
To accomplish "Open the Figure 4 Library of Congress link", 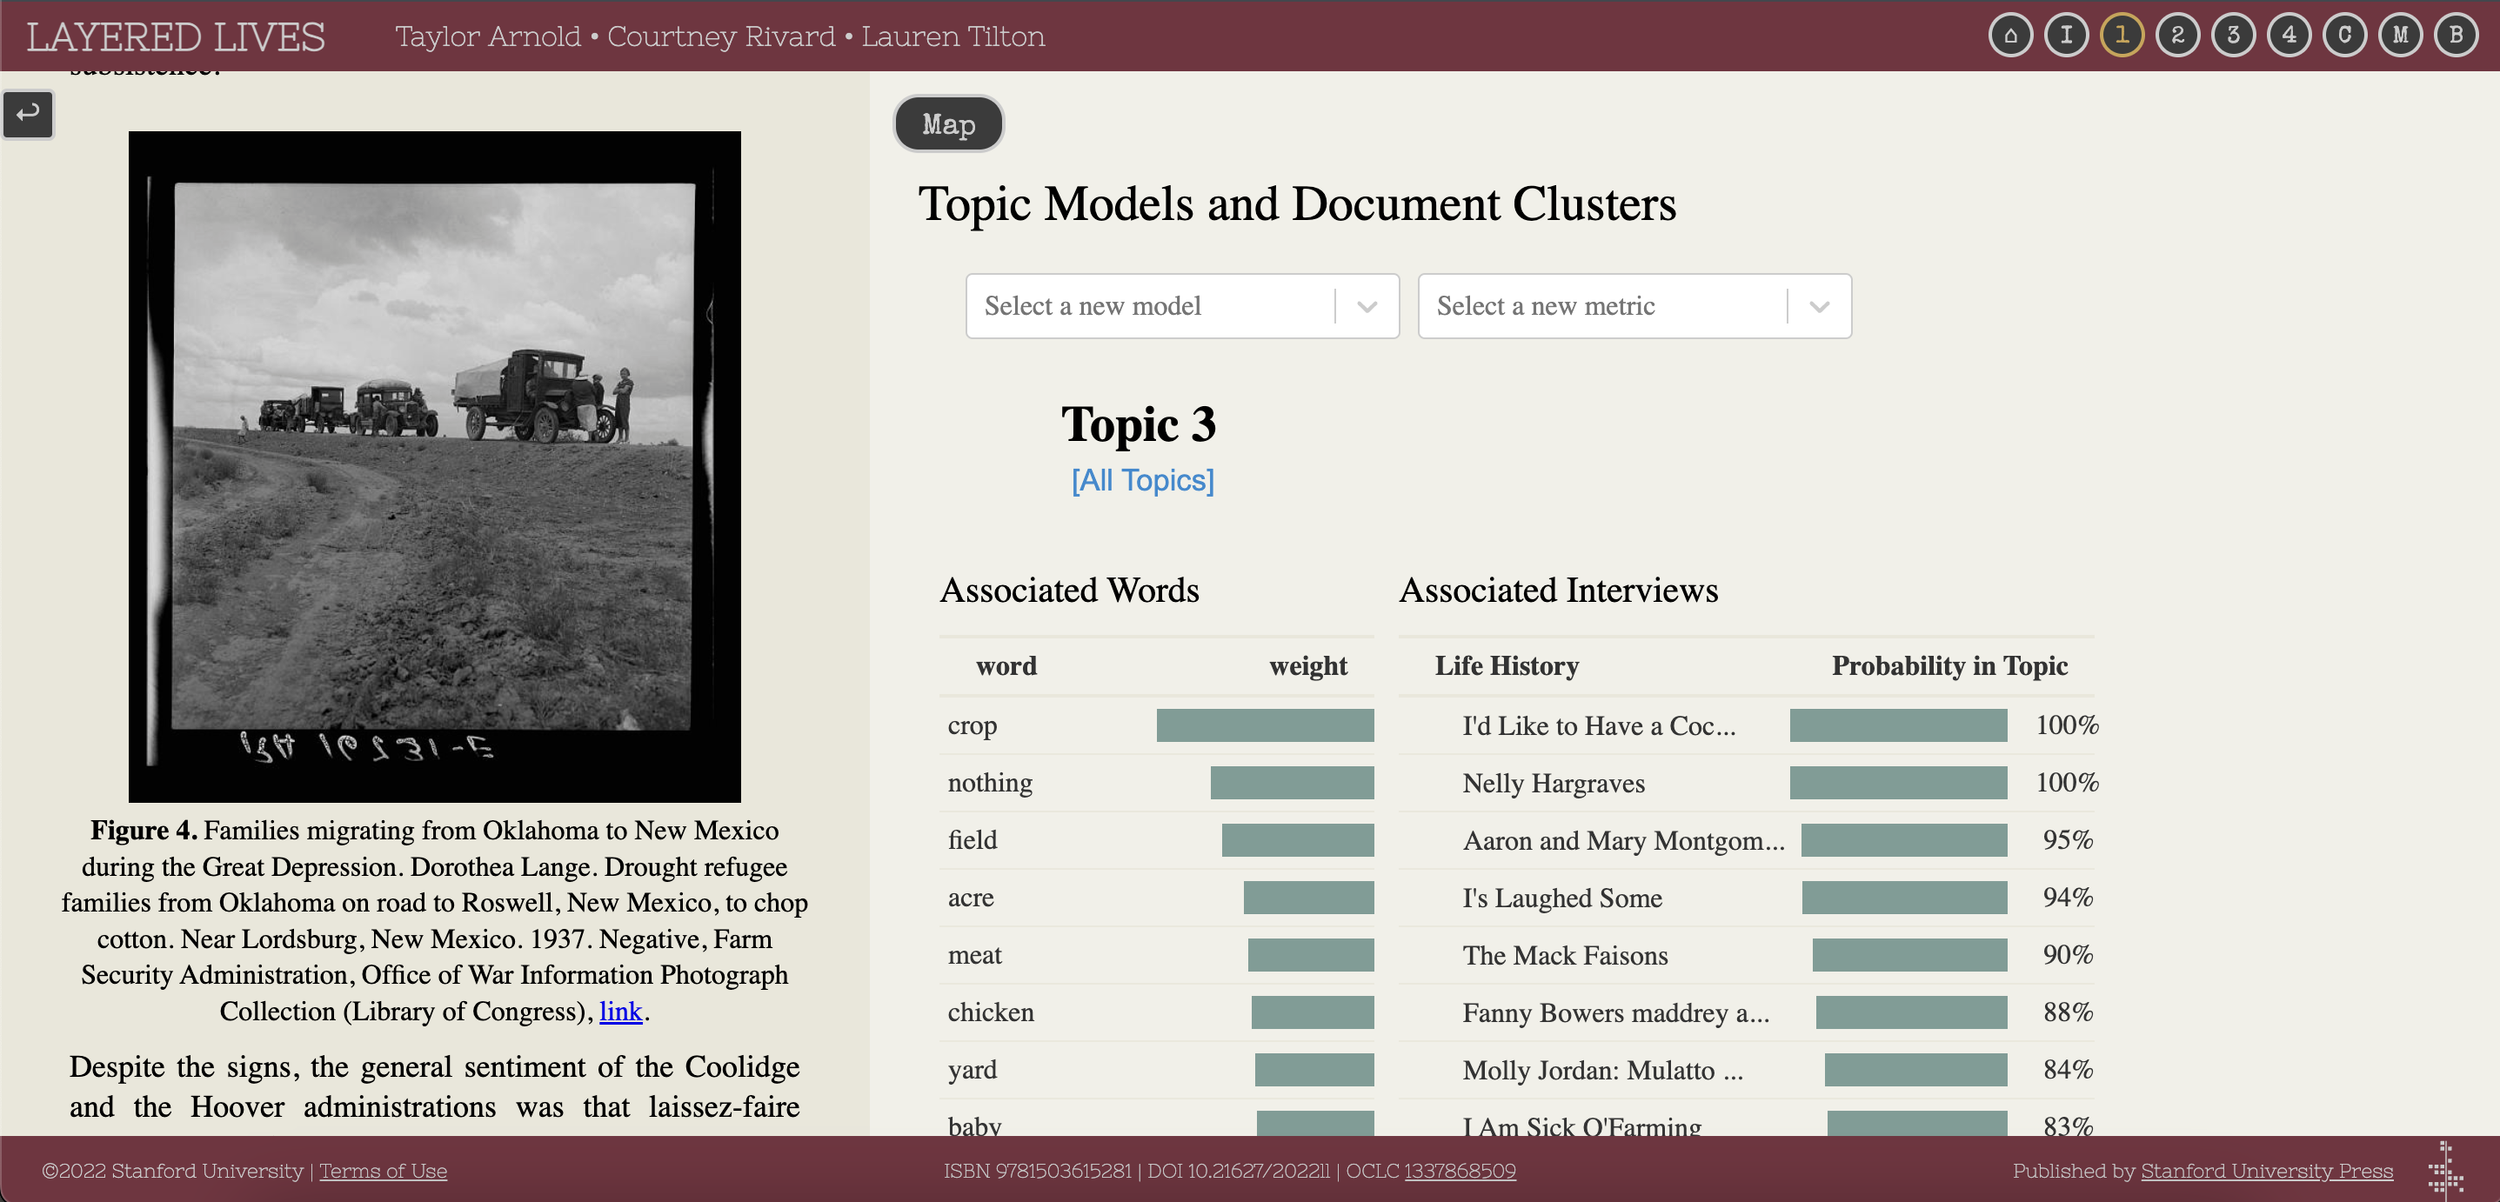I will click(620, 1011).
